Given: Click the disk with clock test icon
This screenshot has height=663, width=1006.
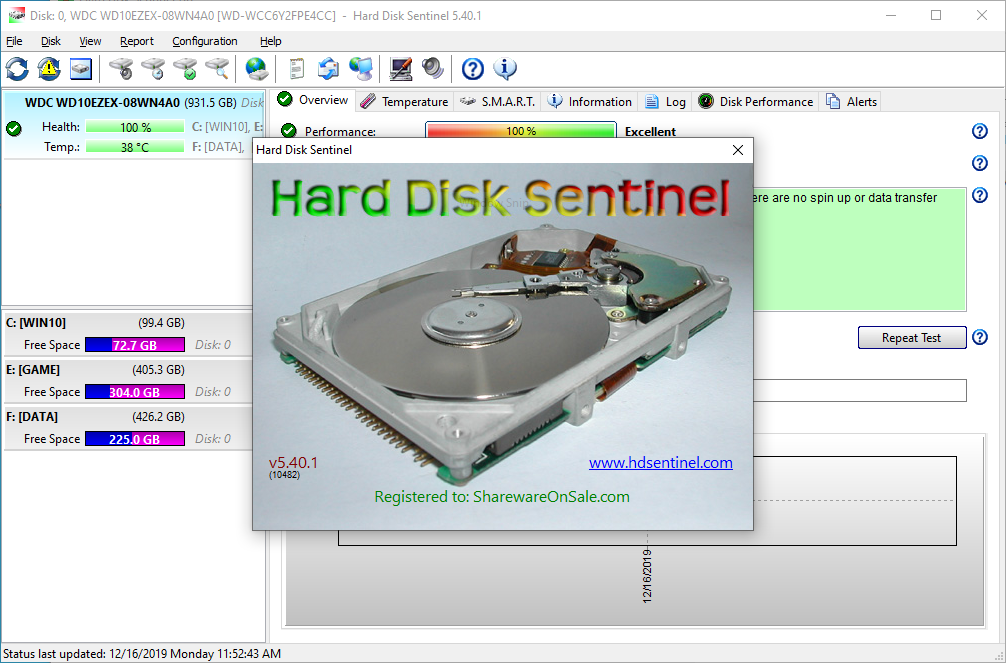Looking at the screenshot, I should [x=153, y=69].
